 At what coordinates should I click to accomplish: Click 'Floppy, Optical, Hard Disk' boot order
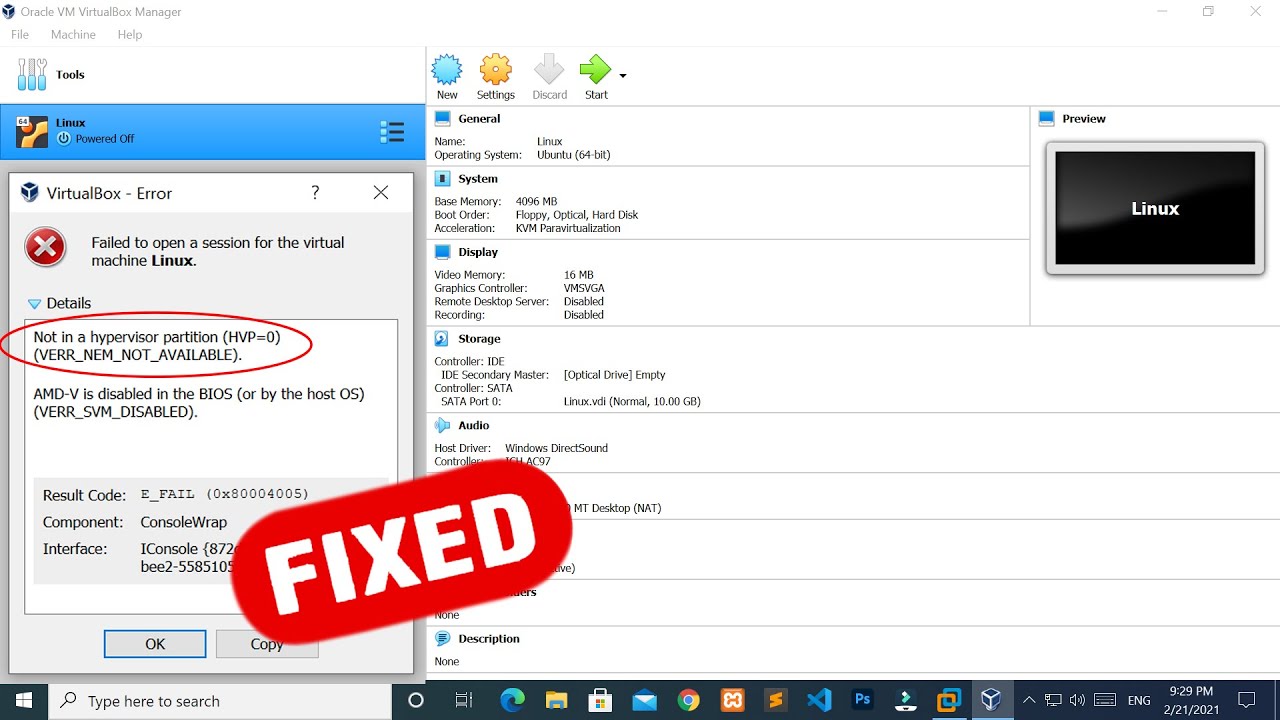point(576,215)
